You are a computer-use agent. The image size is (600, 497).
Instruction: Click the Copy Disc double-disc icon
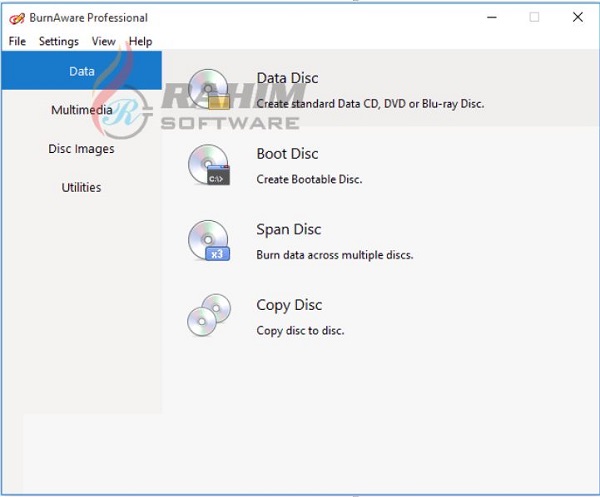click(x=209, y=315)
